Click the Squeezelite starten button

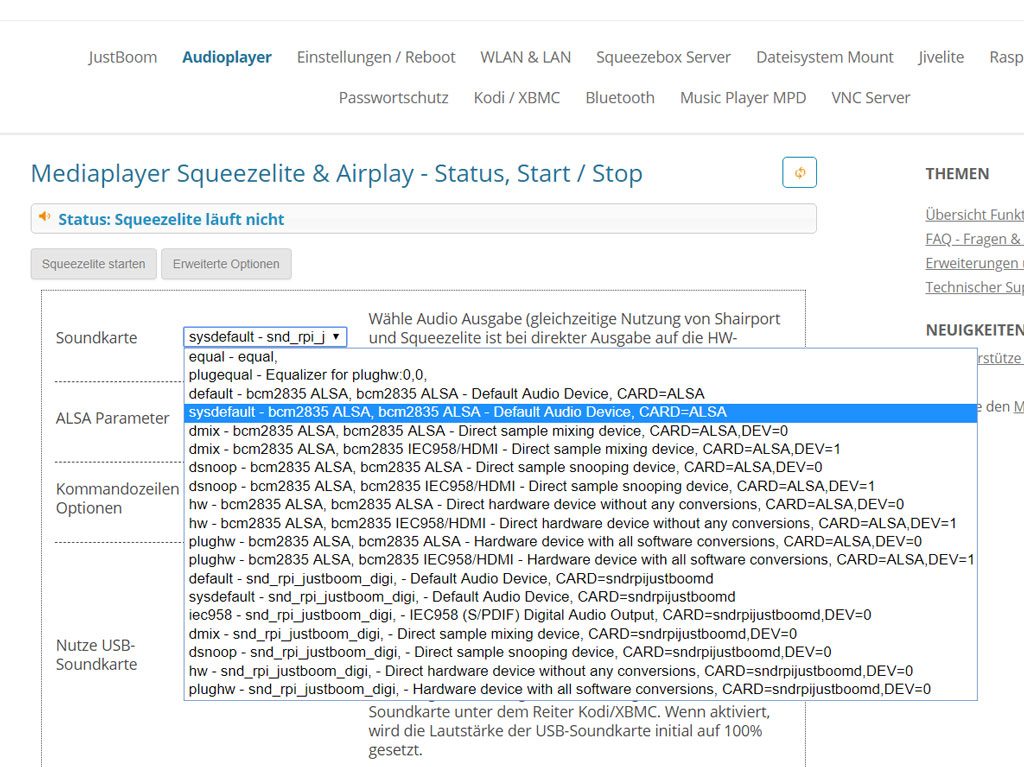pos(93,264)
